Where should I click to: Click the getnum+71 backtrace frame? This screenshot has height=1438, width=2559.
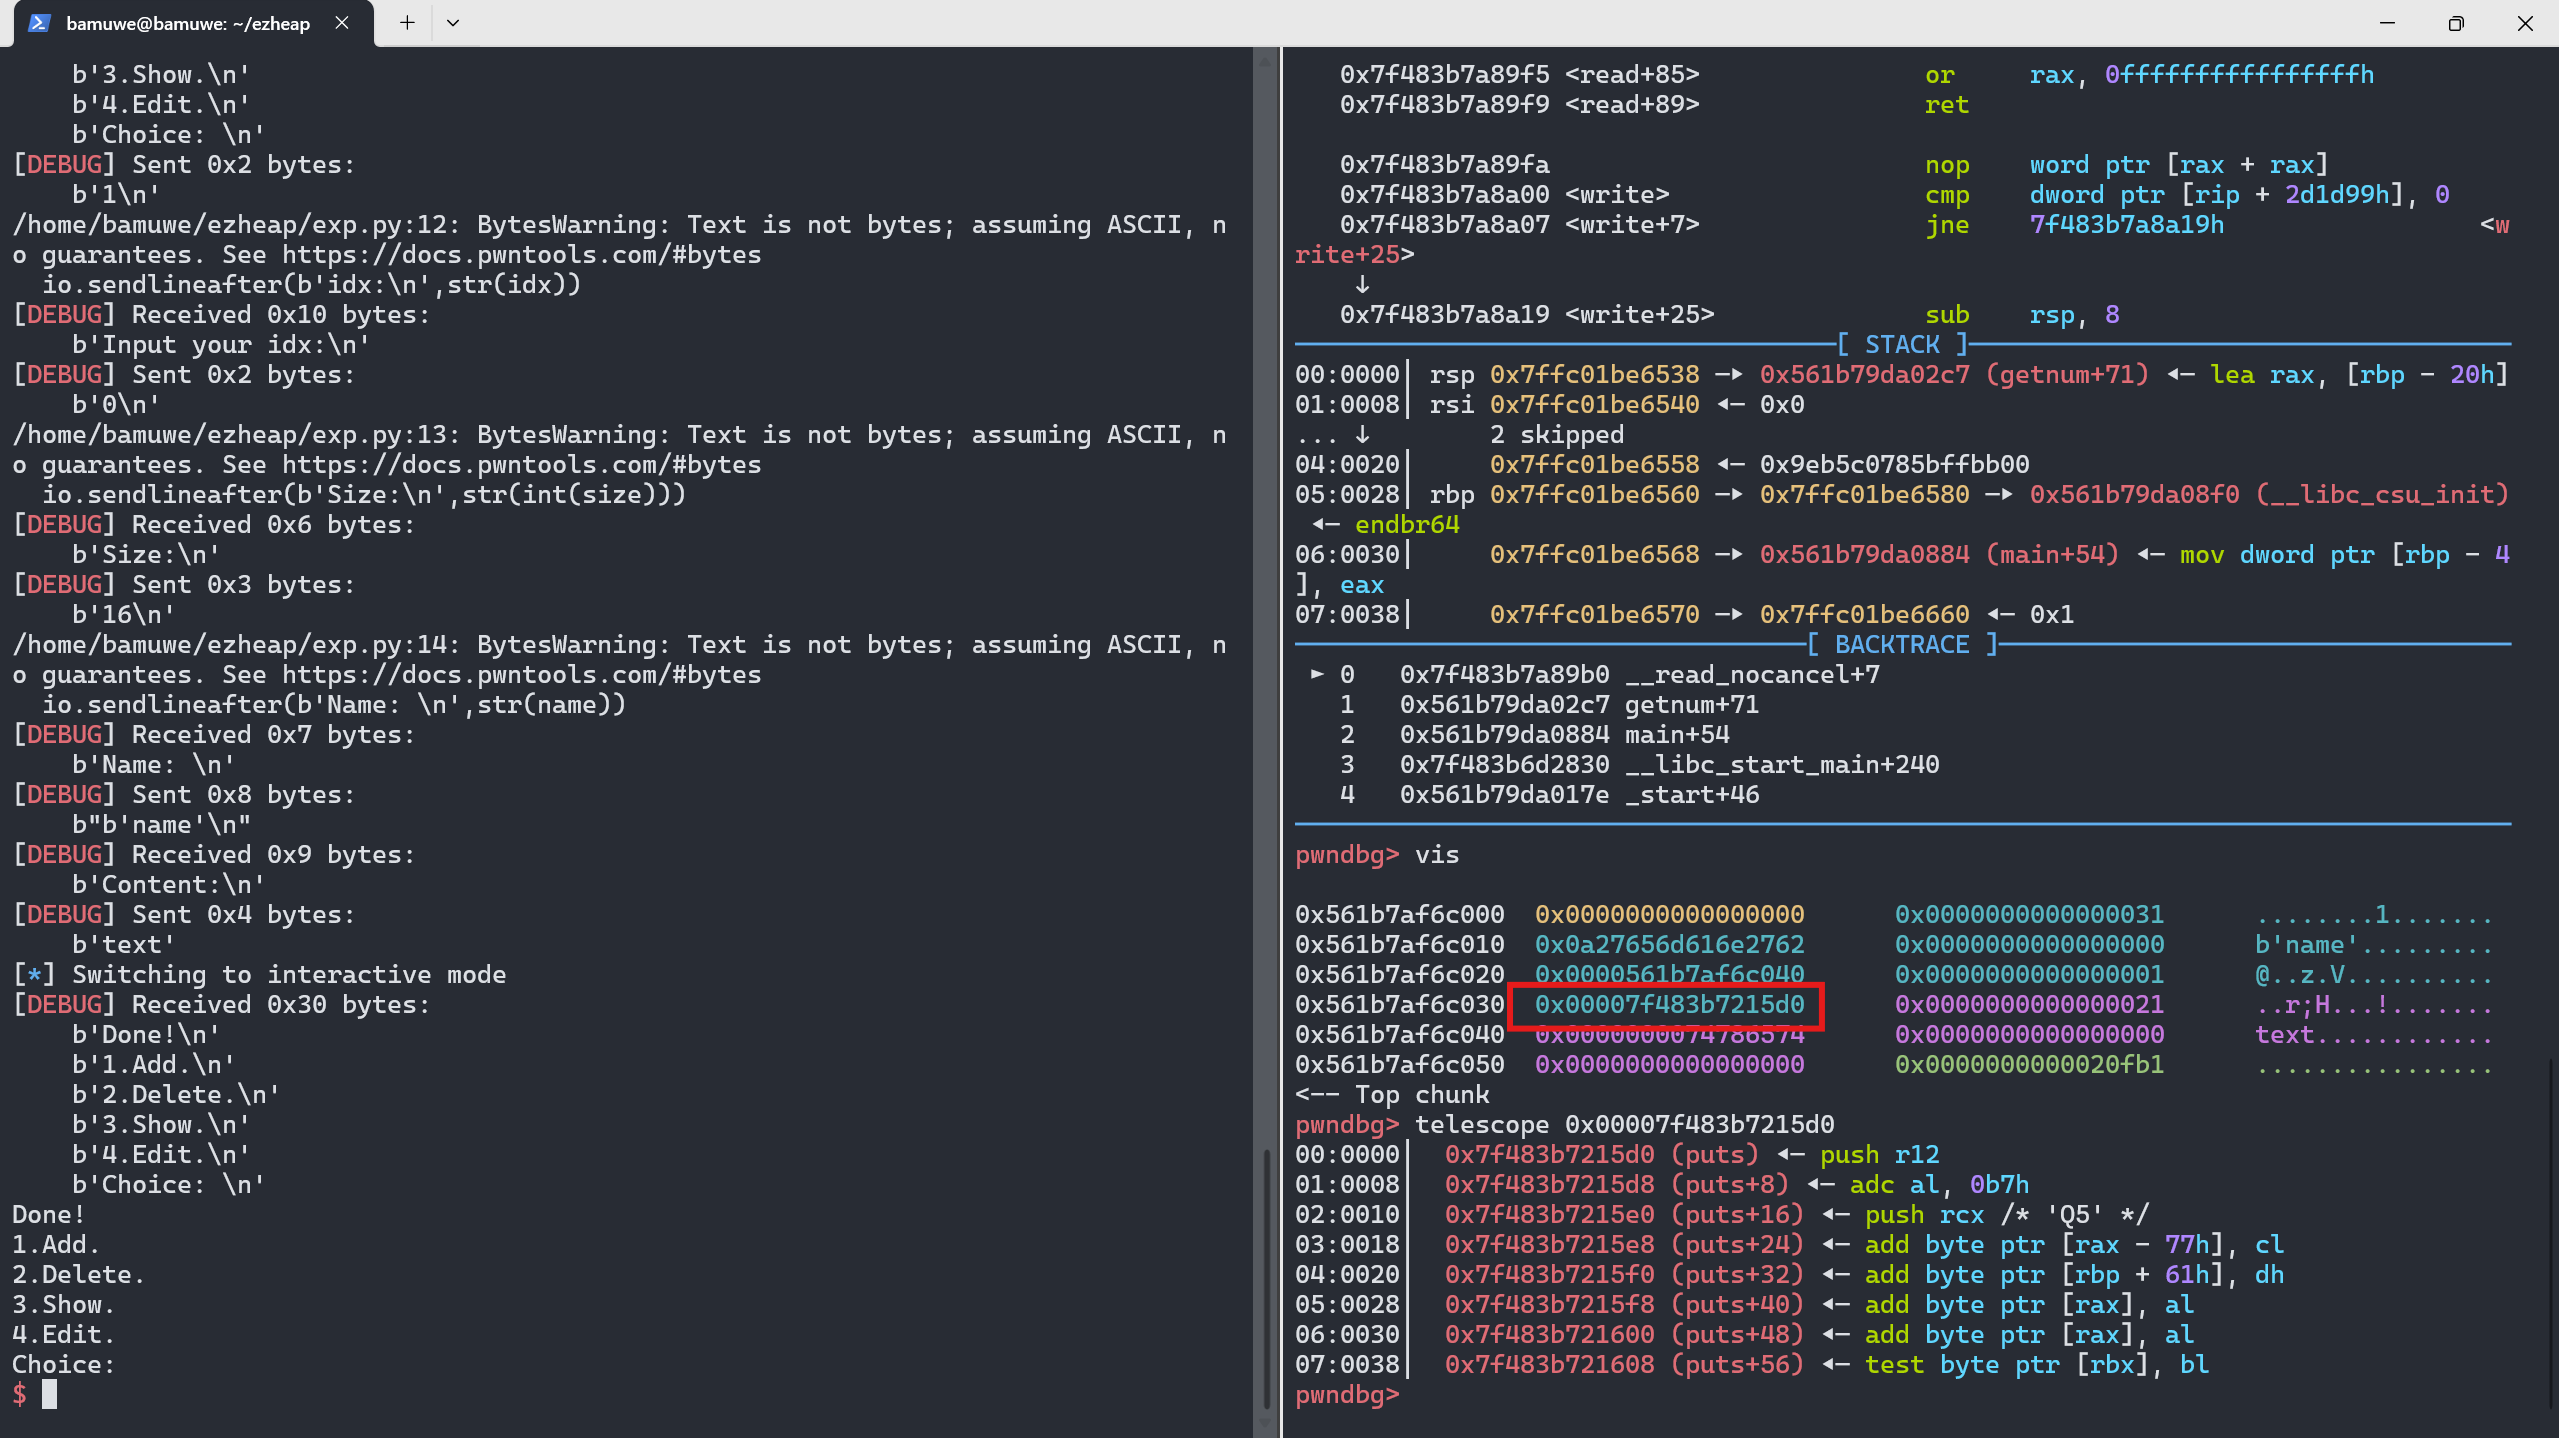(1549, 705)
